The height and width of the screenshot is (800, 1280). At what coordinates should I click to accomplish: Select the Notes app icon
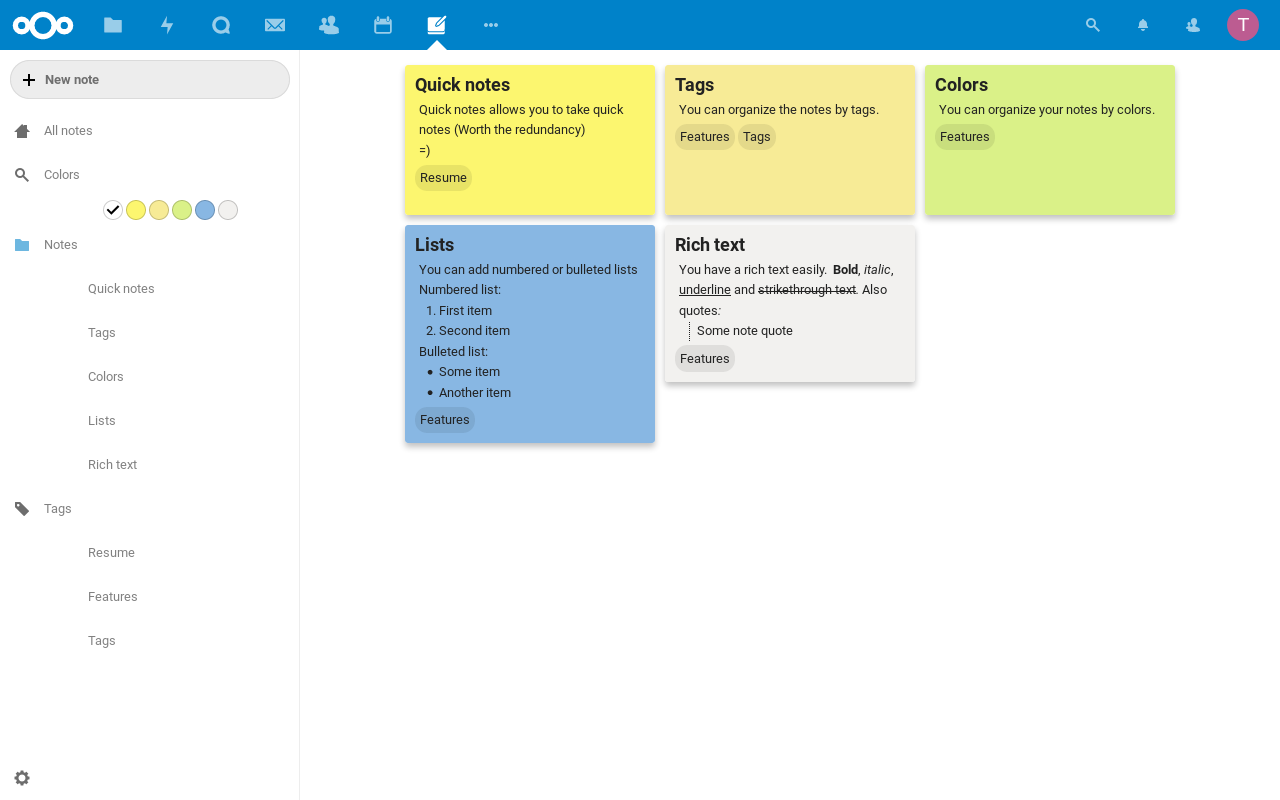(x=435, y=25)
